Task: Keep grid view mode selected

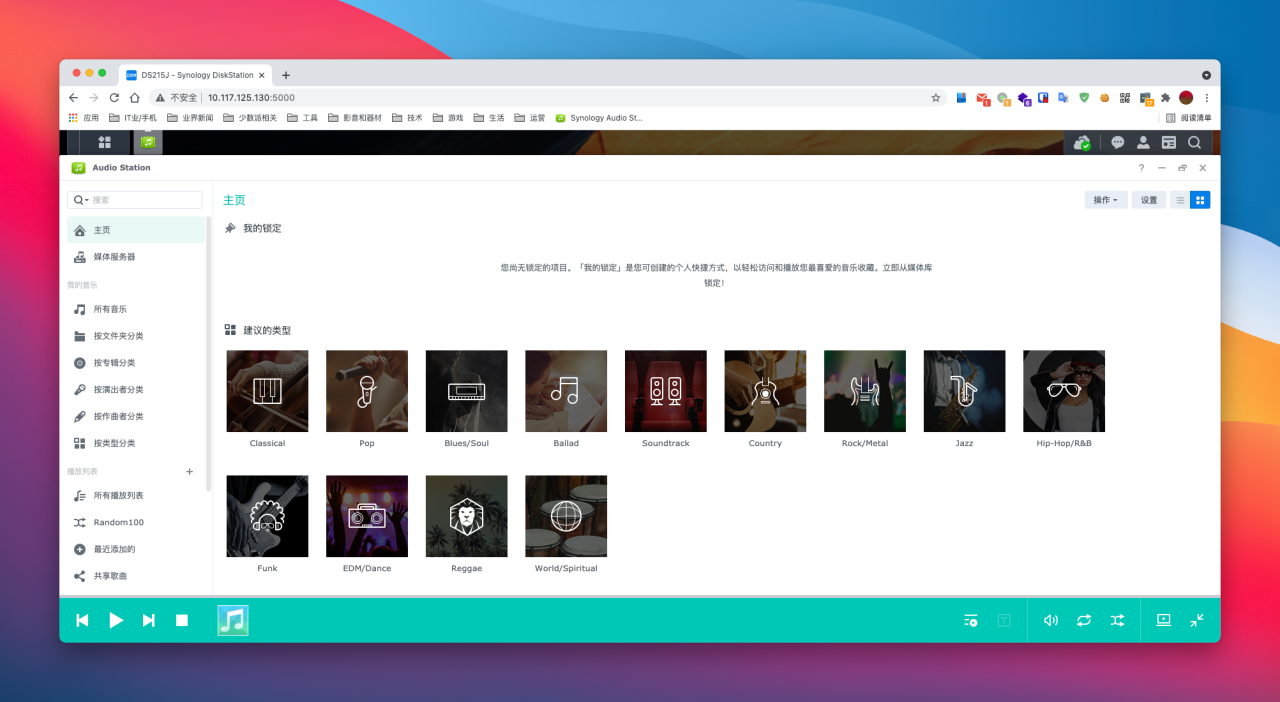Action: pos(1200,199)
